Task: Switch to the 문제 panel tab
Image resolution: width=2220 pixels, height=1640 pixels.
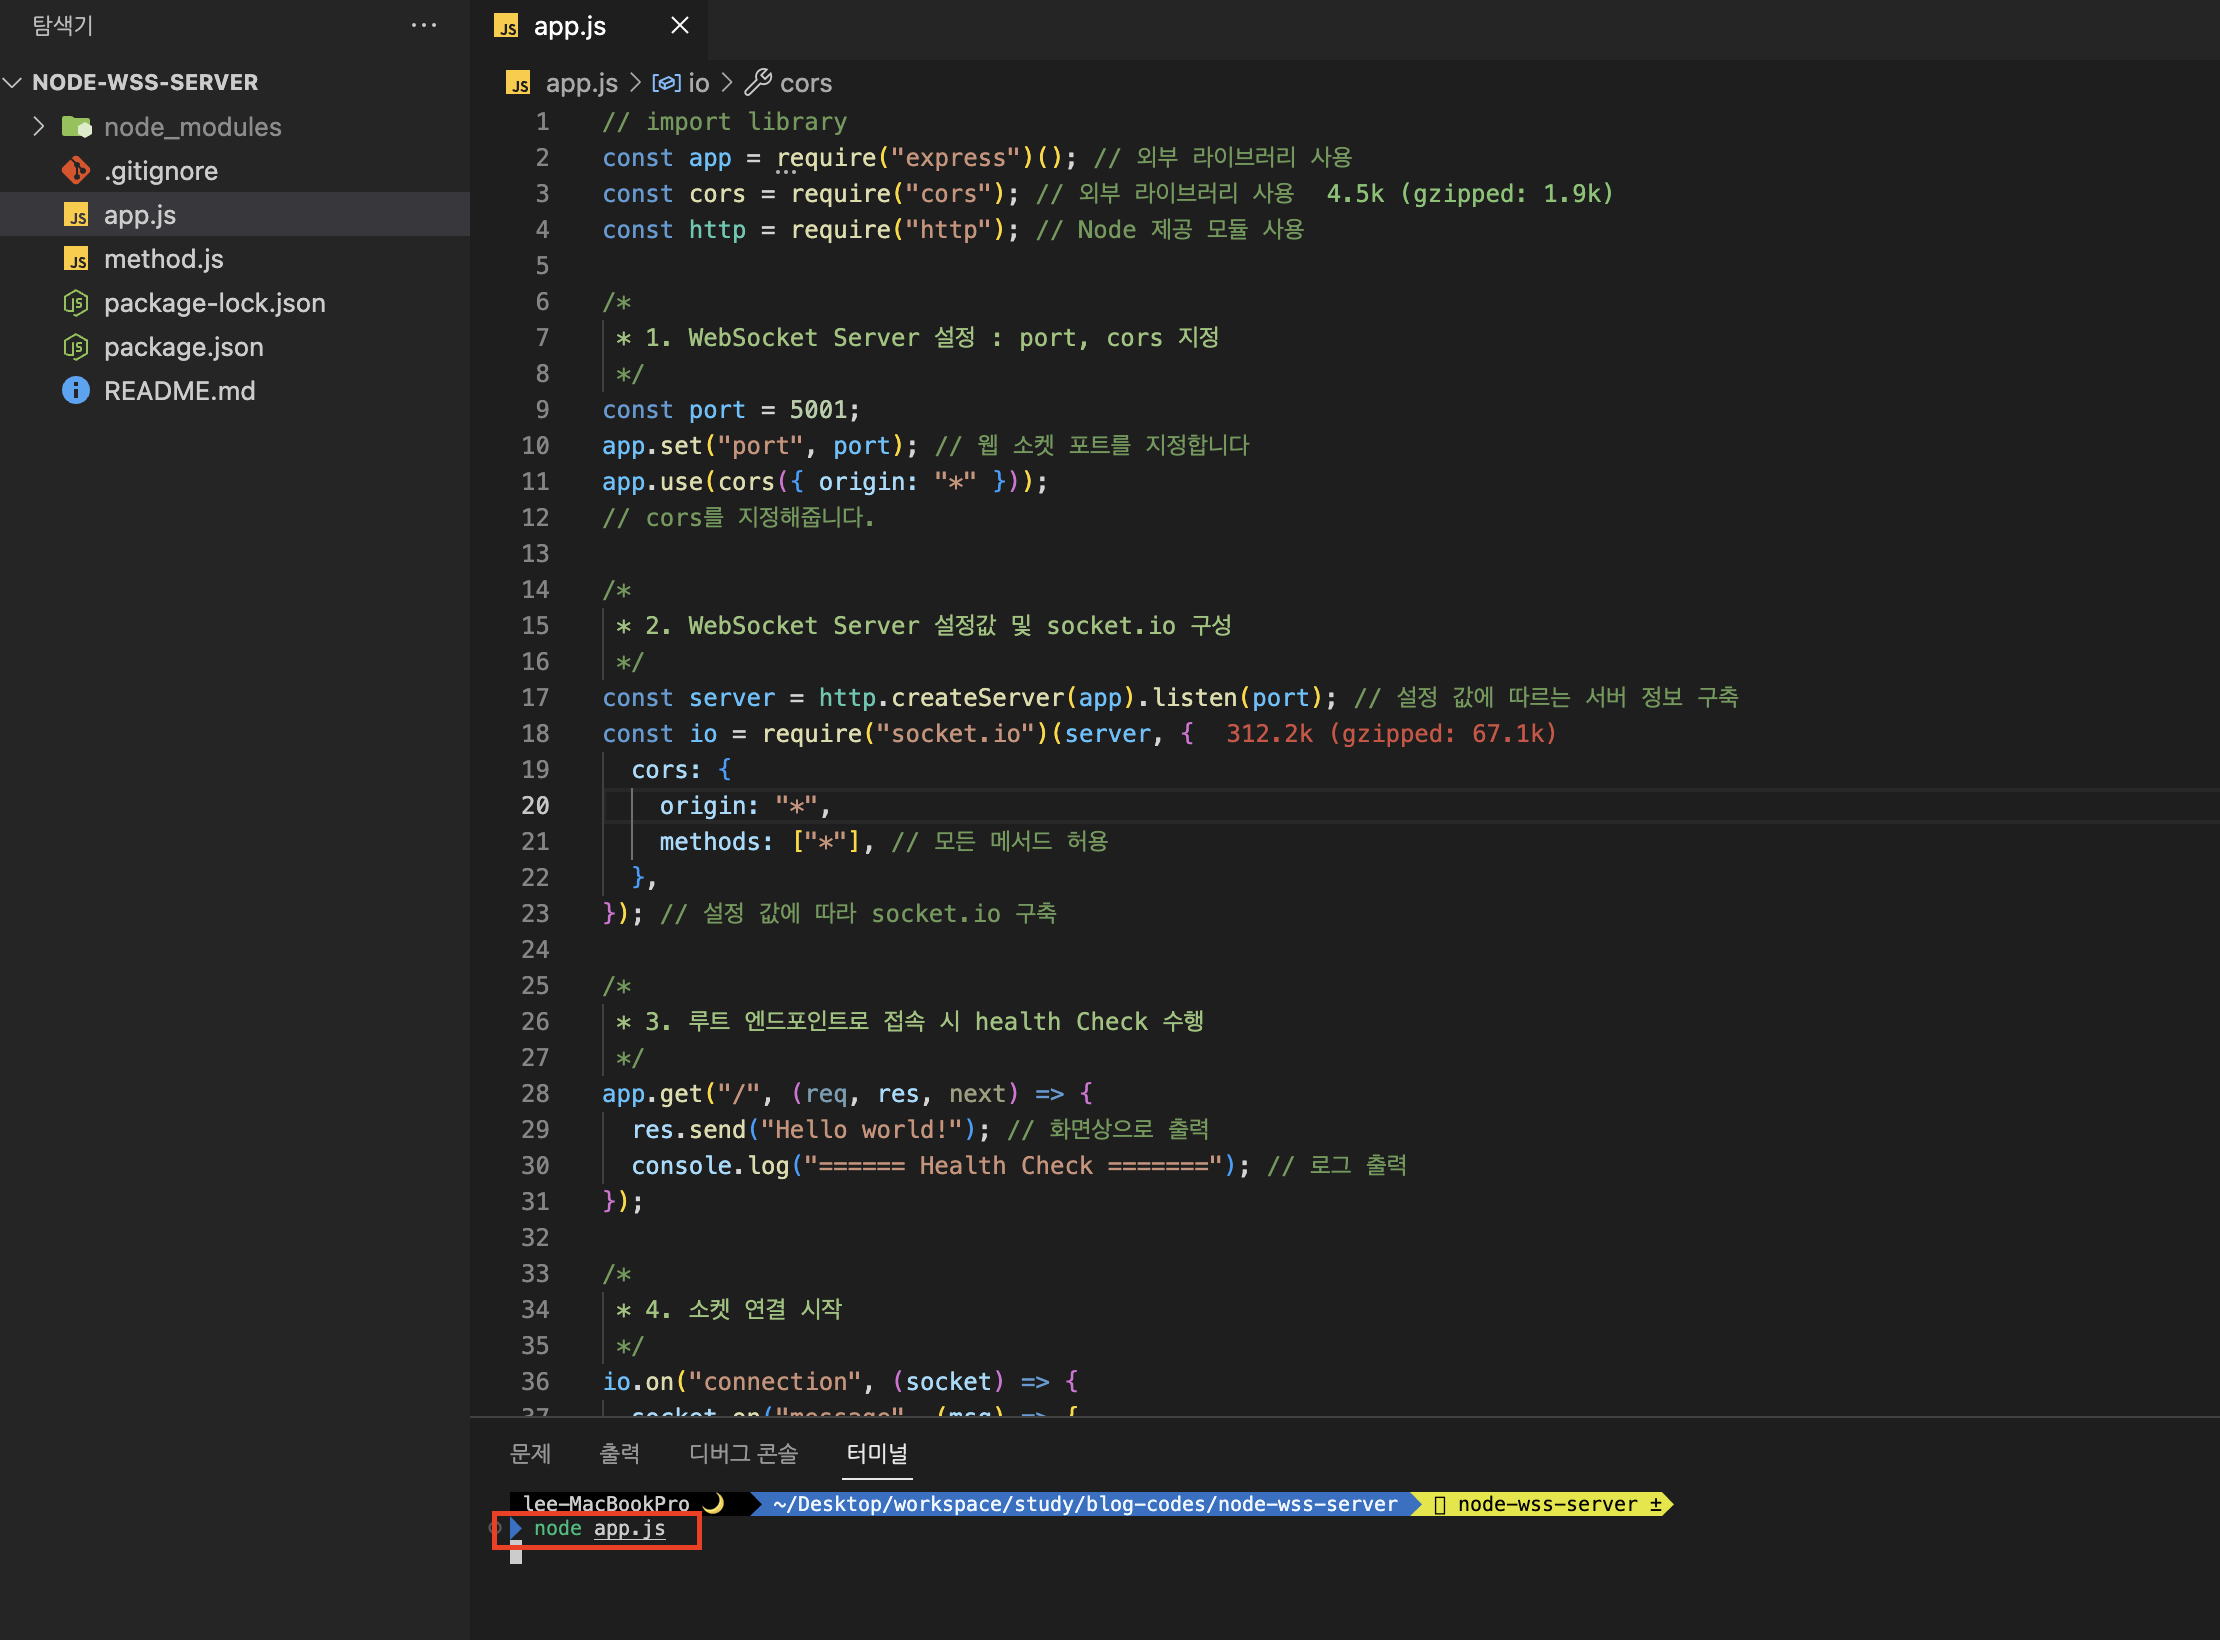Action: (530, 1453)
